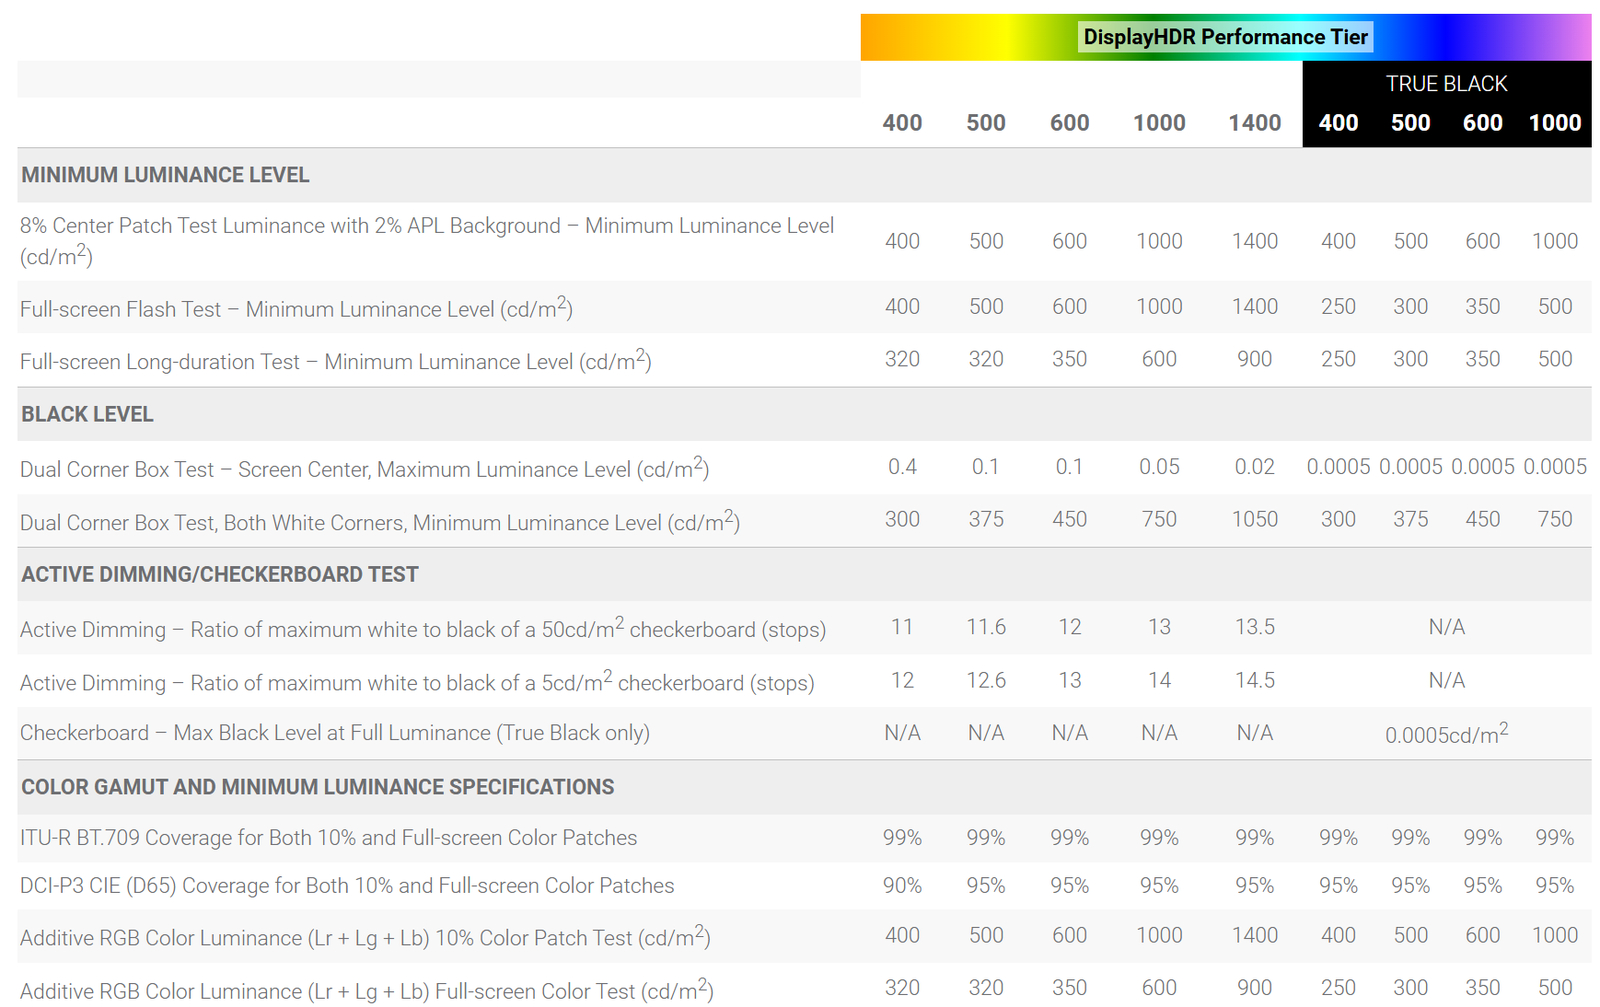Click the DisplayHDR Performance Tier banner label

click(1225, 38)
